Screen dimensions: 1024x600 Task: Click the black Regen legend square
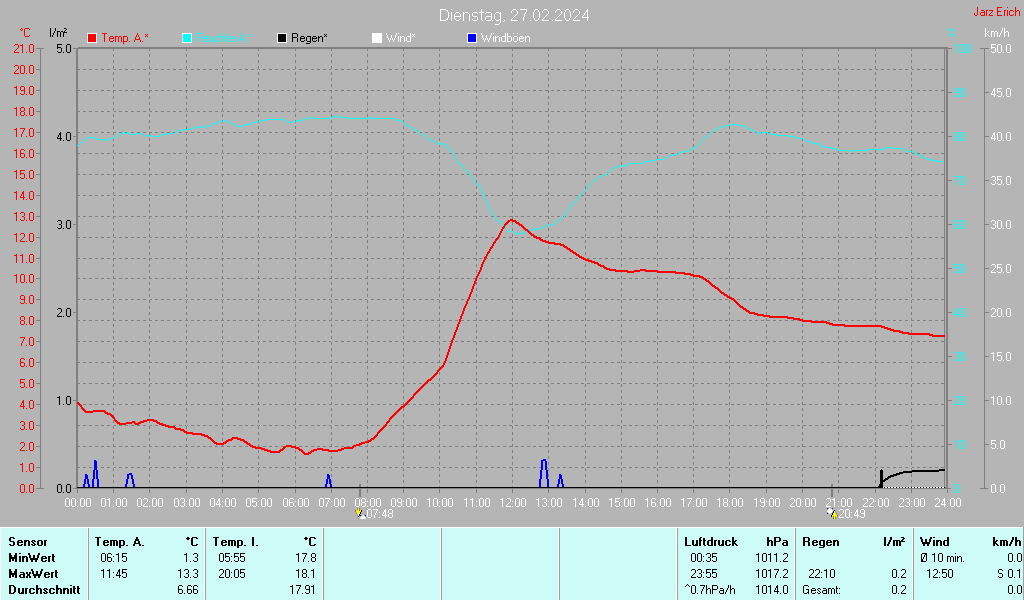283,38
